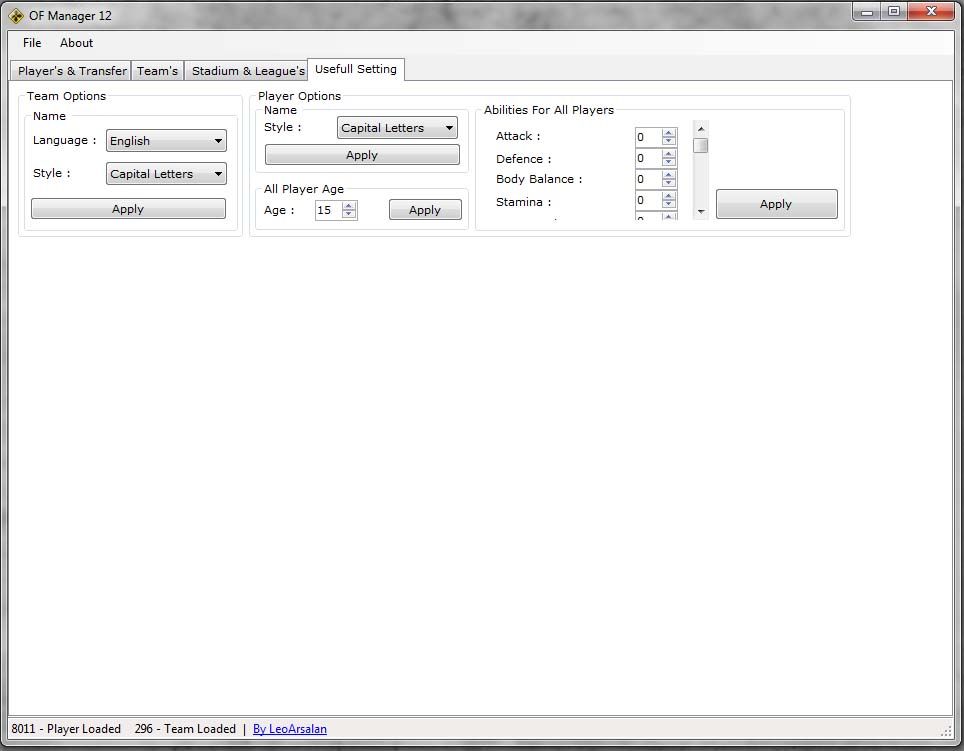Decrease Age value with down arrow
This screenshot has width=964, height=751.
(x=349, y=215)
